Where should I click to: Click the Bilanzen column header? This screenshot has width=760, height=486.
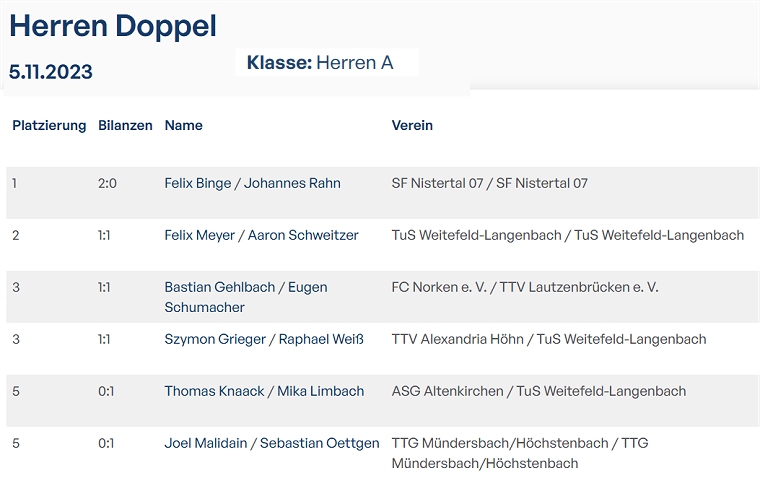[x=125, y=125]
